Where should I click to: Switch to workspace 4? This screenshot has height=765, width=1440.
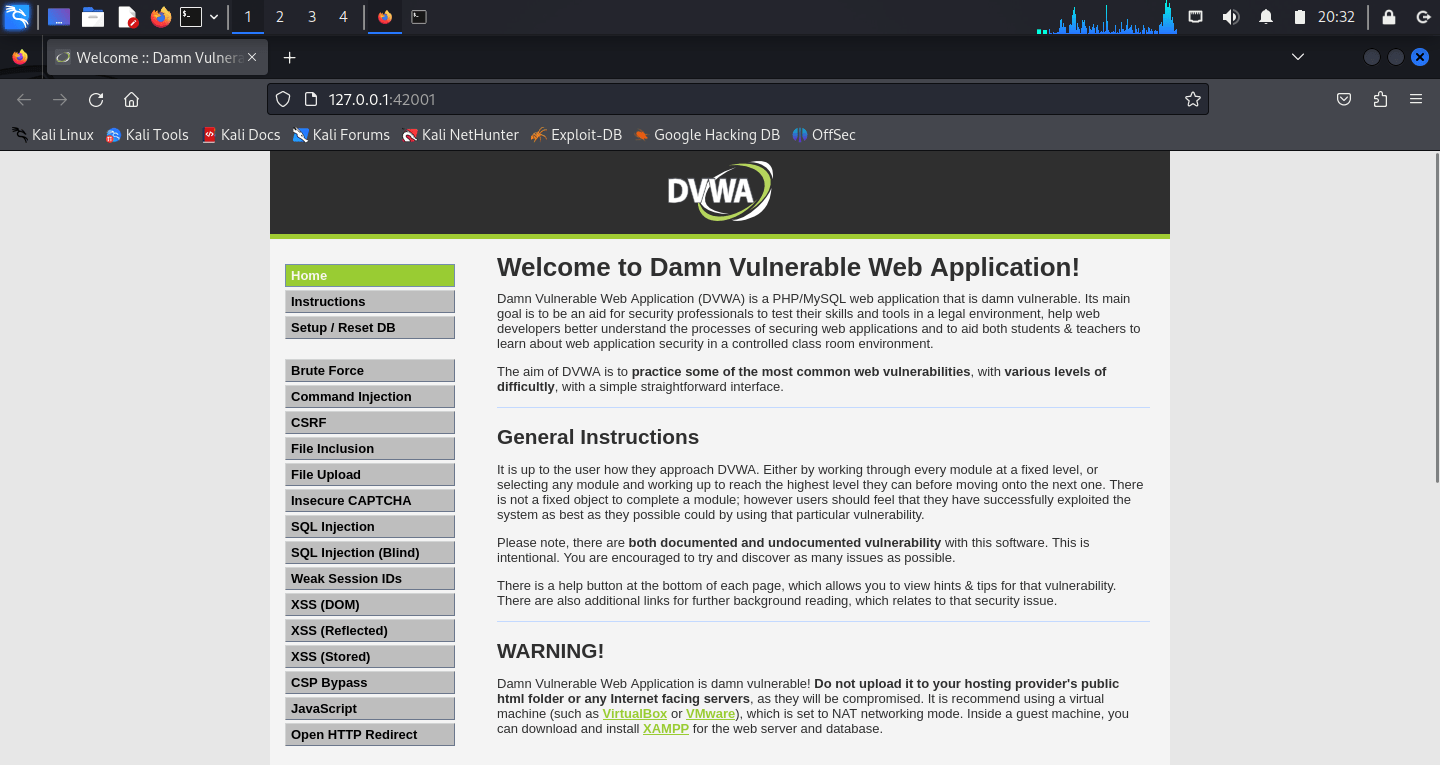tap(344, 16)
